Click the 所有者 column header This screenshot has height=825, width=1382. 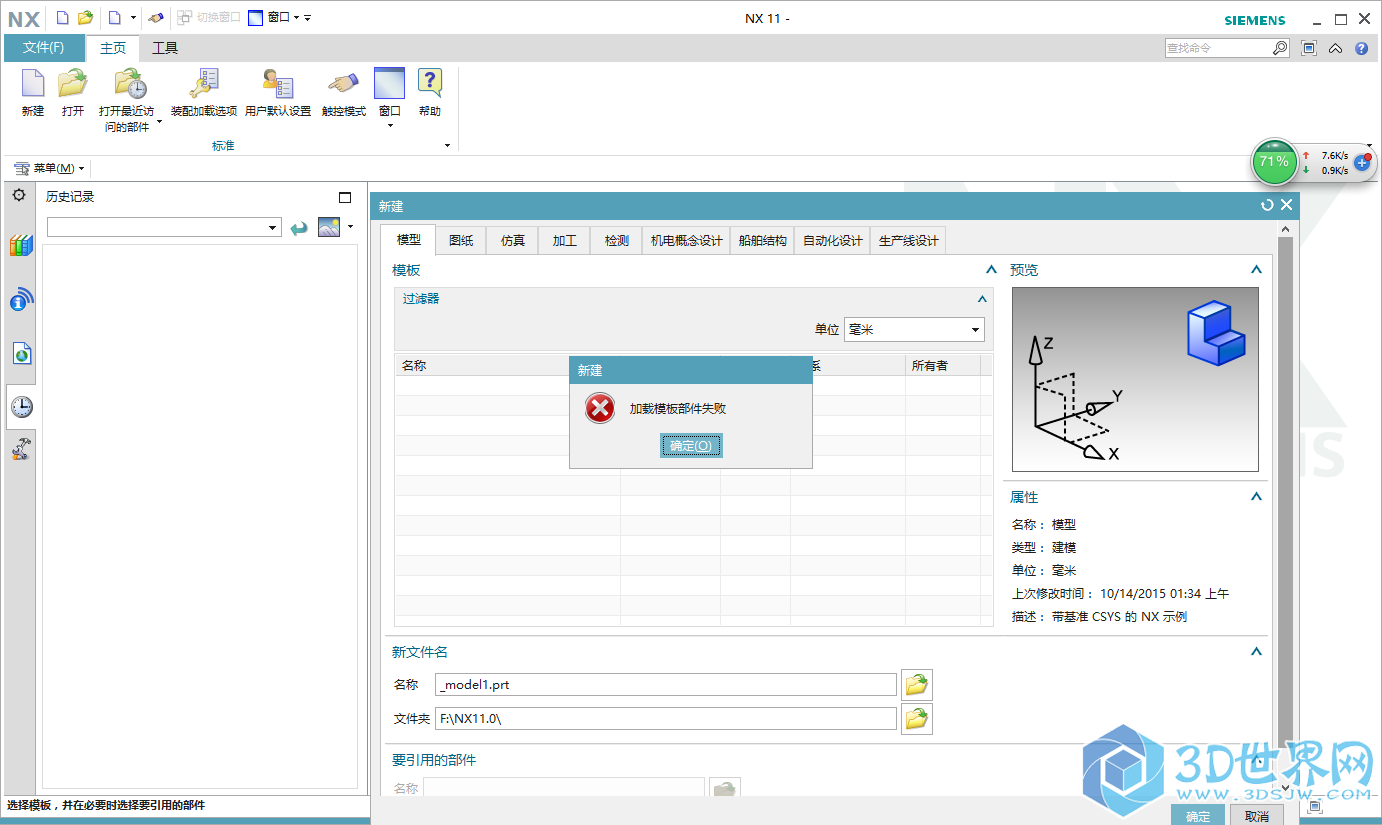point(942,366)
